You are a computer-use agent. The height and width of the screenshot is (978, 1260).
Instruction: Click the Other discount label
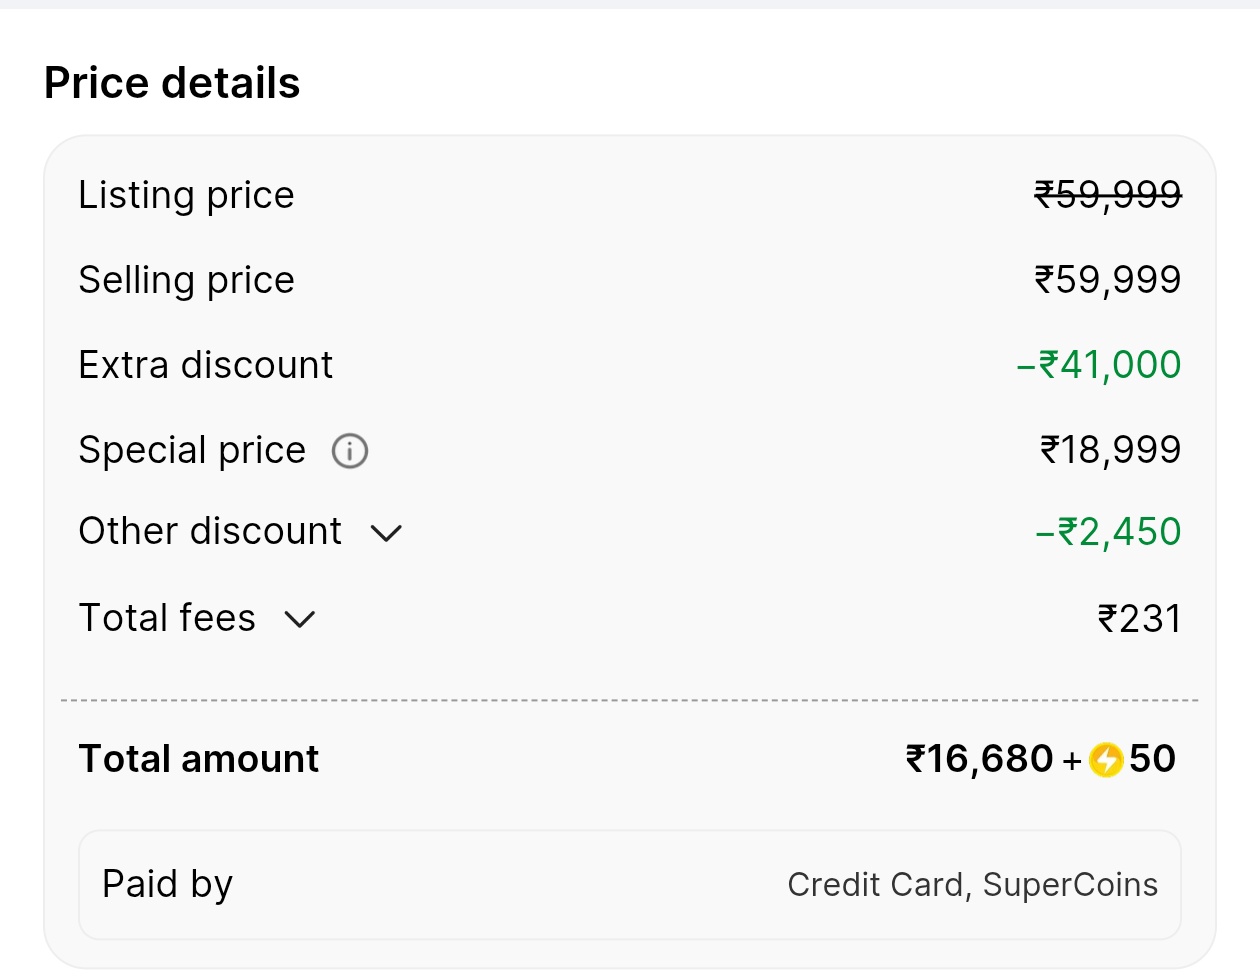(210, 532)
